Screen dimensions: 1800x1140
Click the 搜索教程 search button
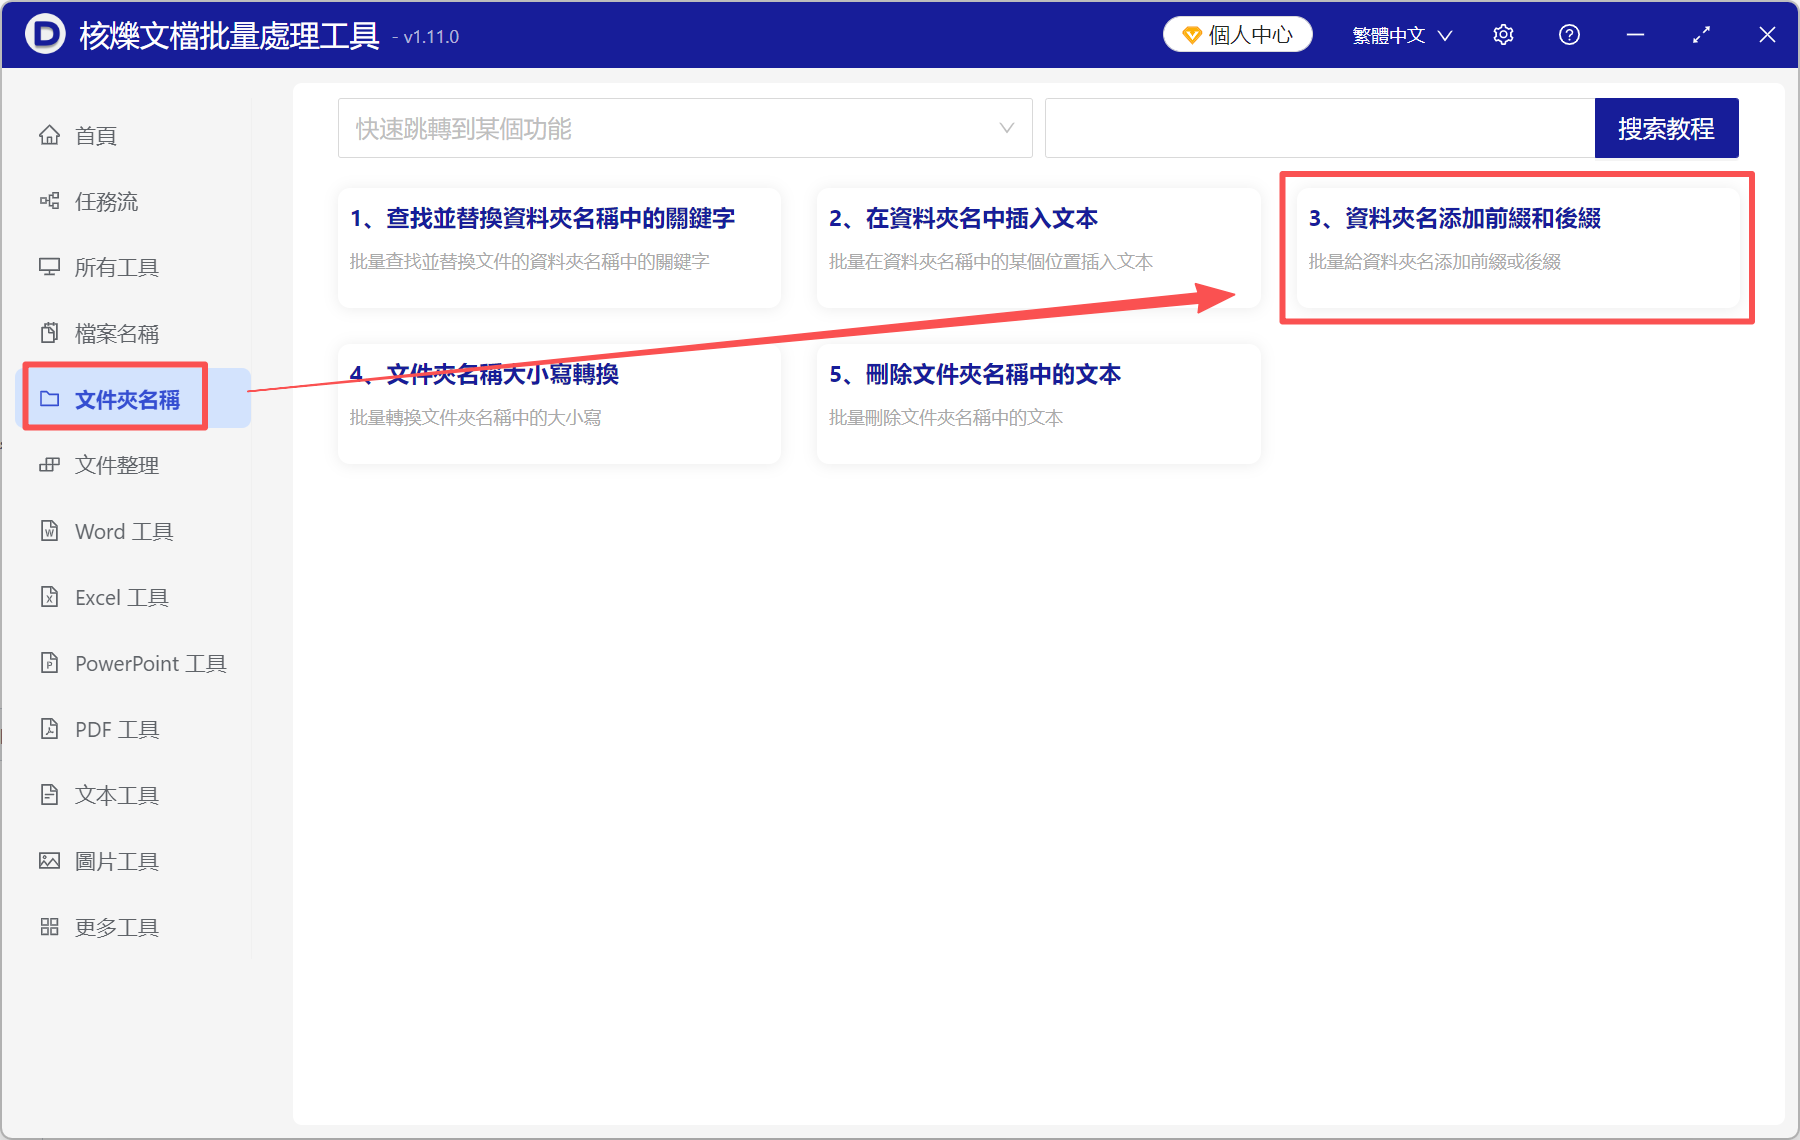[x=1666, y=128]
